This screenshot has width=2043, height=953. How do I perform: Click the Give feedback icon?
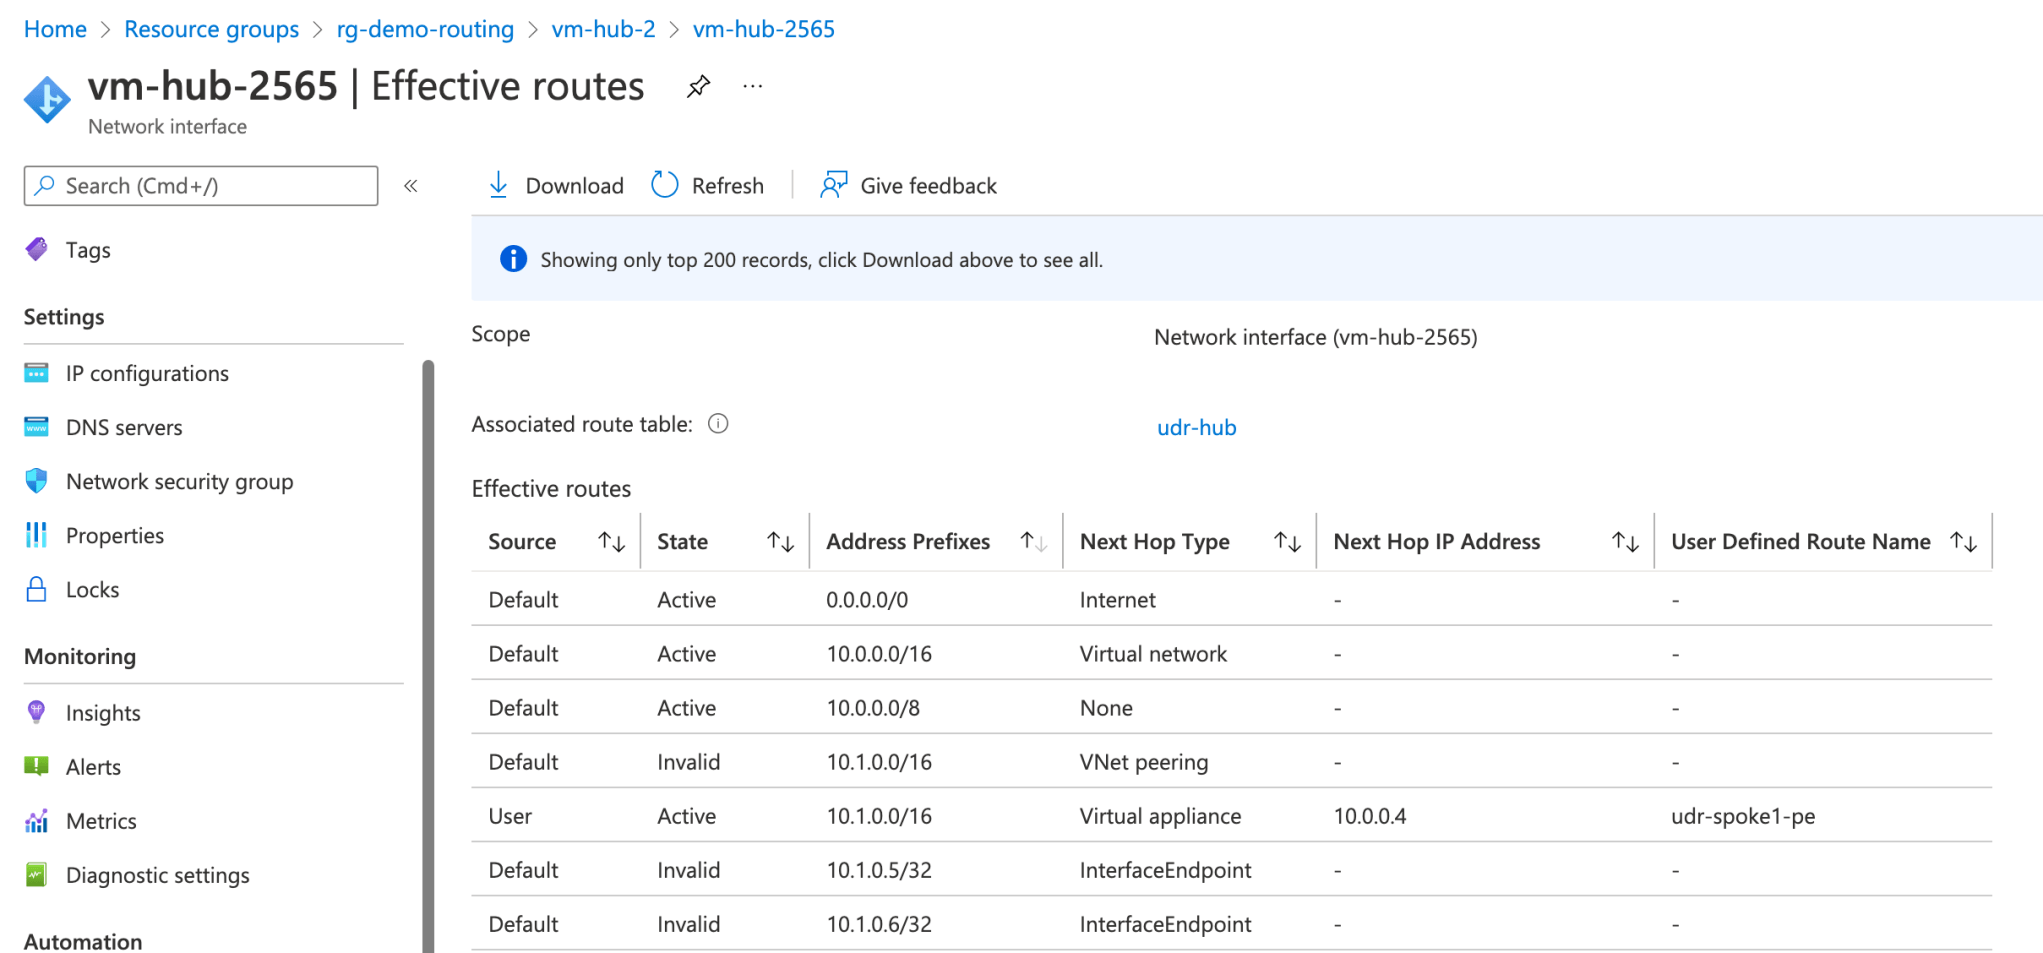[833, 185]
